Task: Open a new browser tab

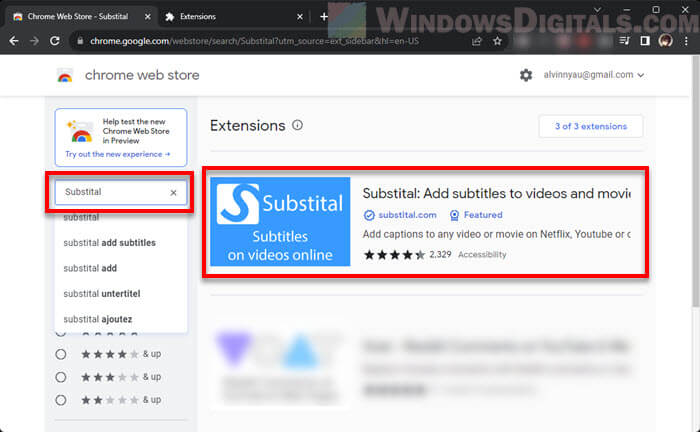Action: [324, 17]
